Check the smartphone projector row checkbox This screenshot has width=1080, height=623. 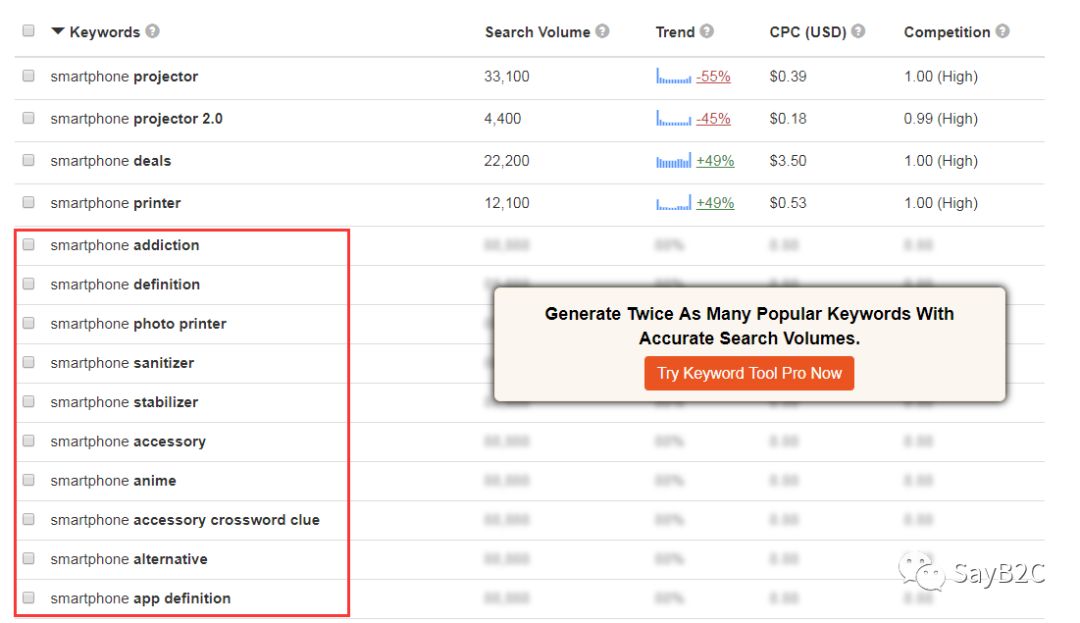(x=28, y=76)
